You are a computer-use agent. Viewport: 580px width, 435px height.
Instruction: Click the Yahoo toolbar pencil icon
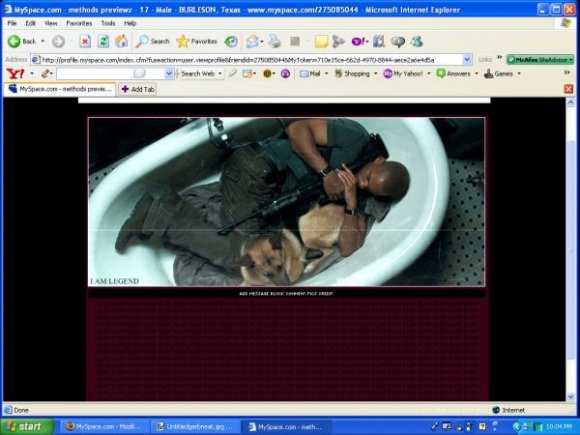[x=45, y=74]
